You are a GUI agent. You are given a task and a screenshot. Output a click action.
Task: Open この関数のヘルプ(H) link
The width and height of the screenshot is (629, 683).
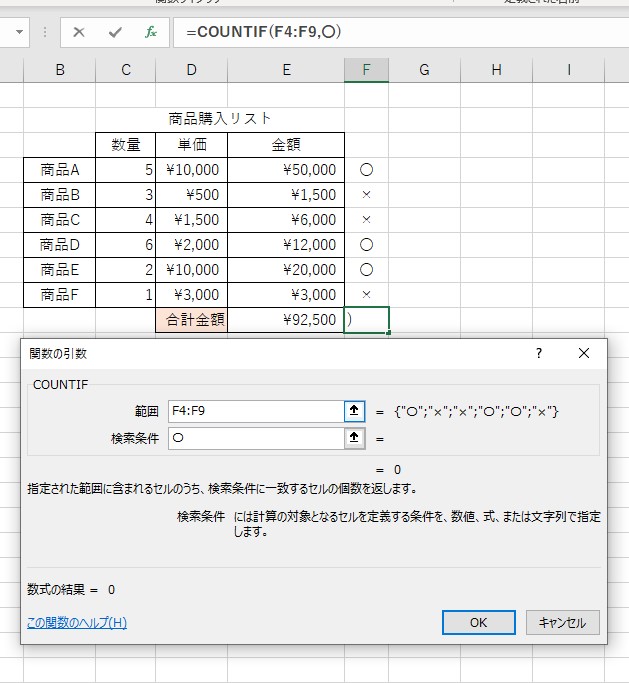coord(77,623)
